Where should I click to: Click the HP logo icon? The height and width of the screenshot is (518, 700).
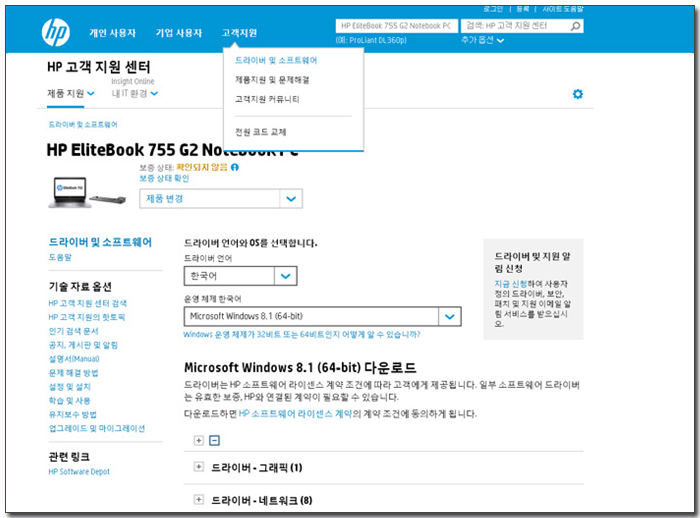pos(56,32)
